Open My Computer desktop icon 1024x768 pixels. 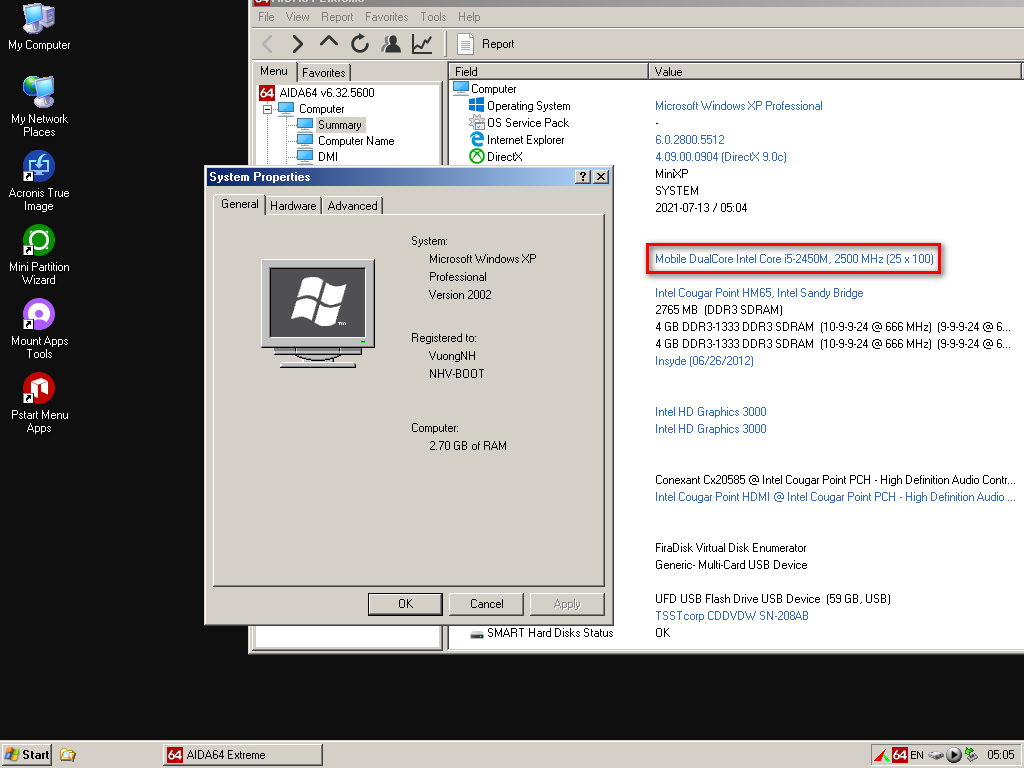(39, 27)
